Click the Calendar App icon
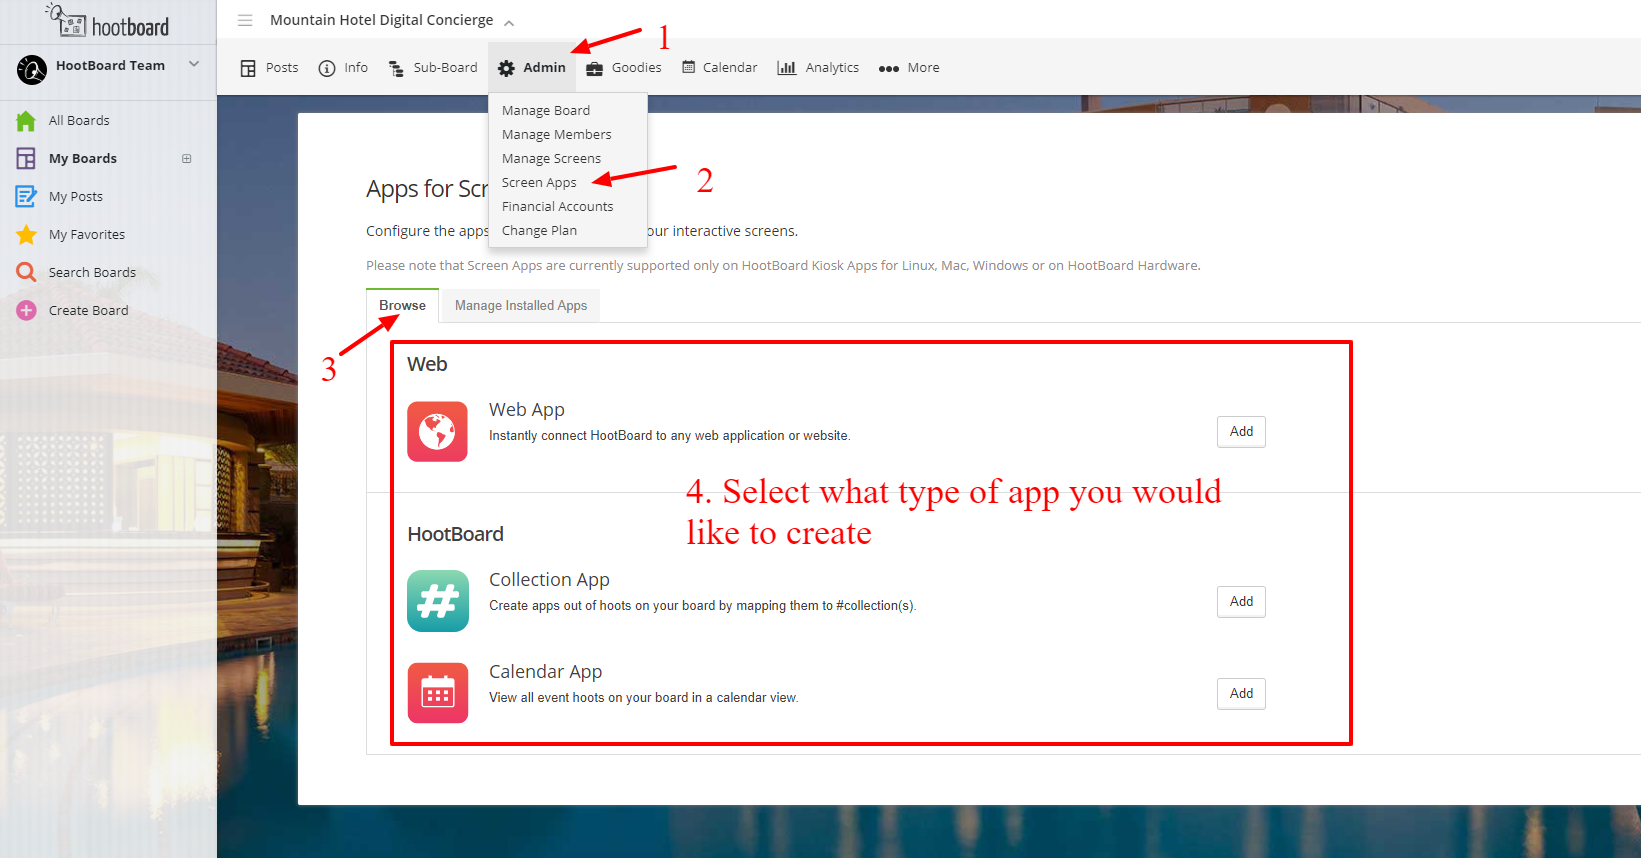Screen dimensions: 1641x858 click(x=438, y=693)
